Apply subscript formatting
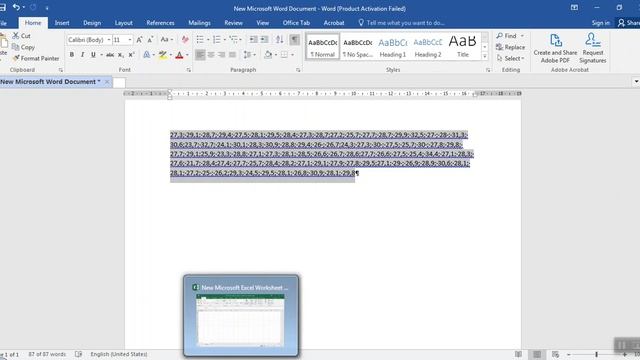Viewport: 640px width, 360px height. pyautogui.click(x=121, y=55)
